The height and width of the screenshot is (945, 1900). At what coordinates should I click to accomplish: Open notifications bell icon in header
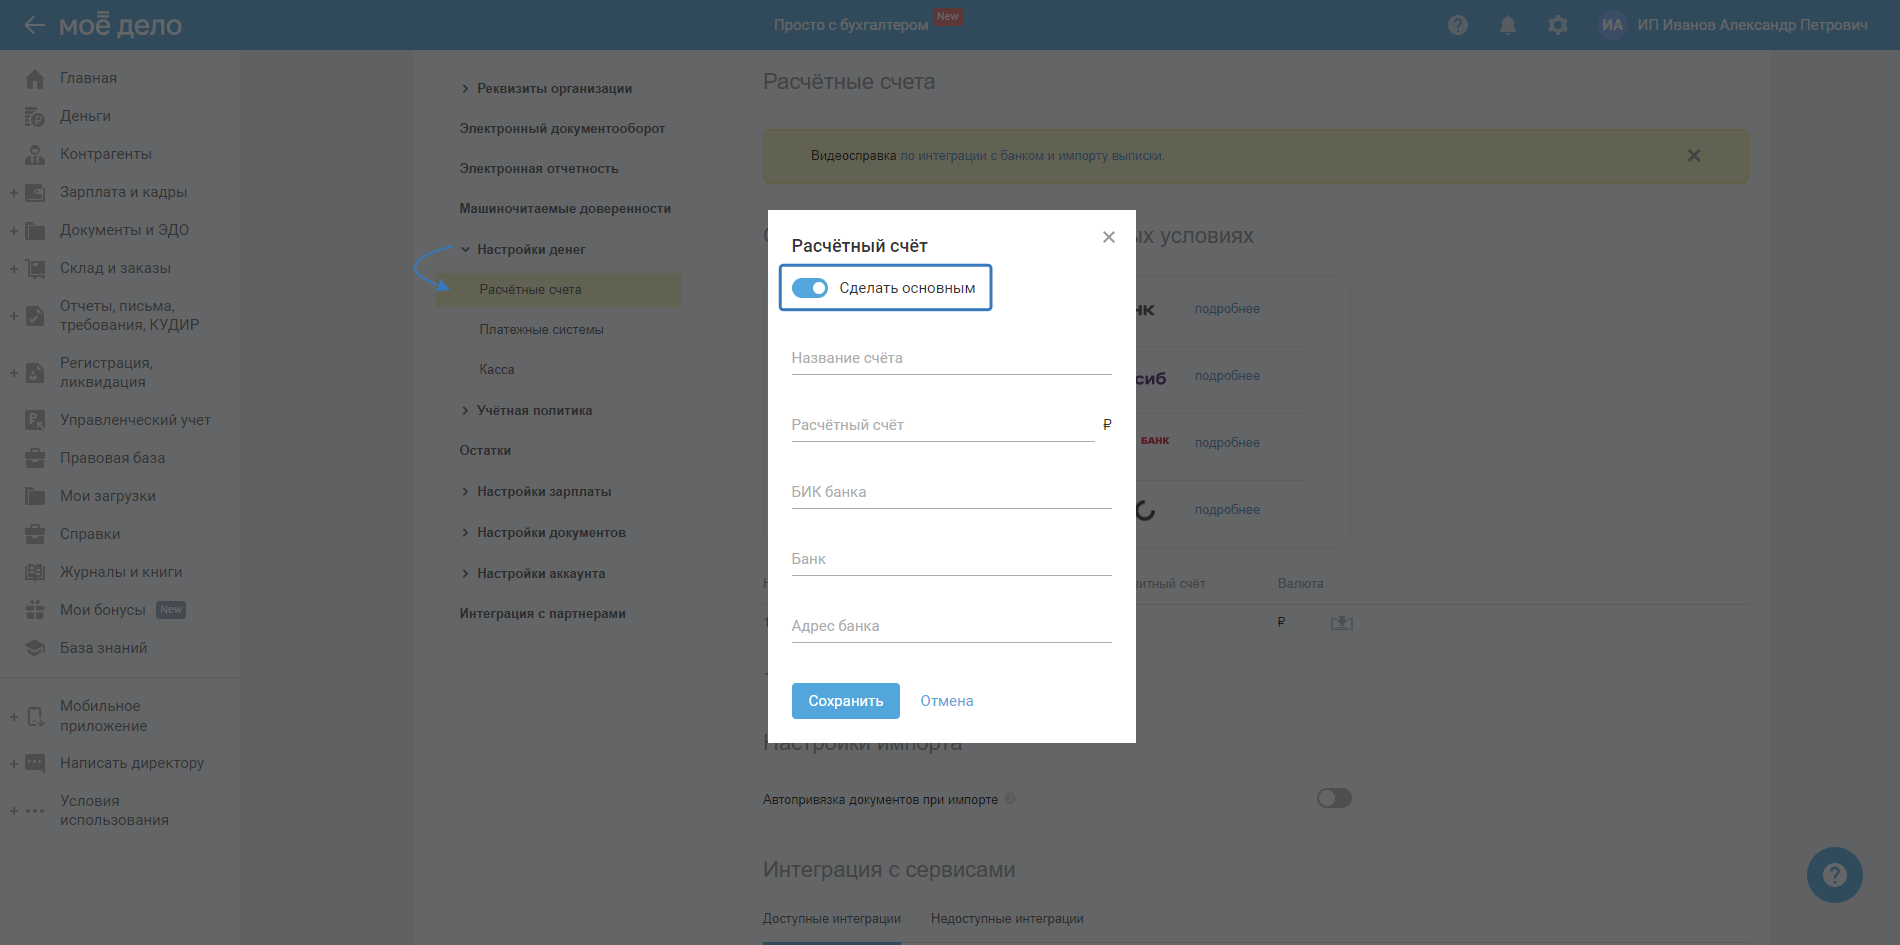(x=1507, y=25)
